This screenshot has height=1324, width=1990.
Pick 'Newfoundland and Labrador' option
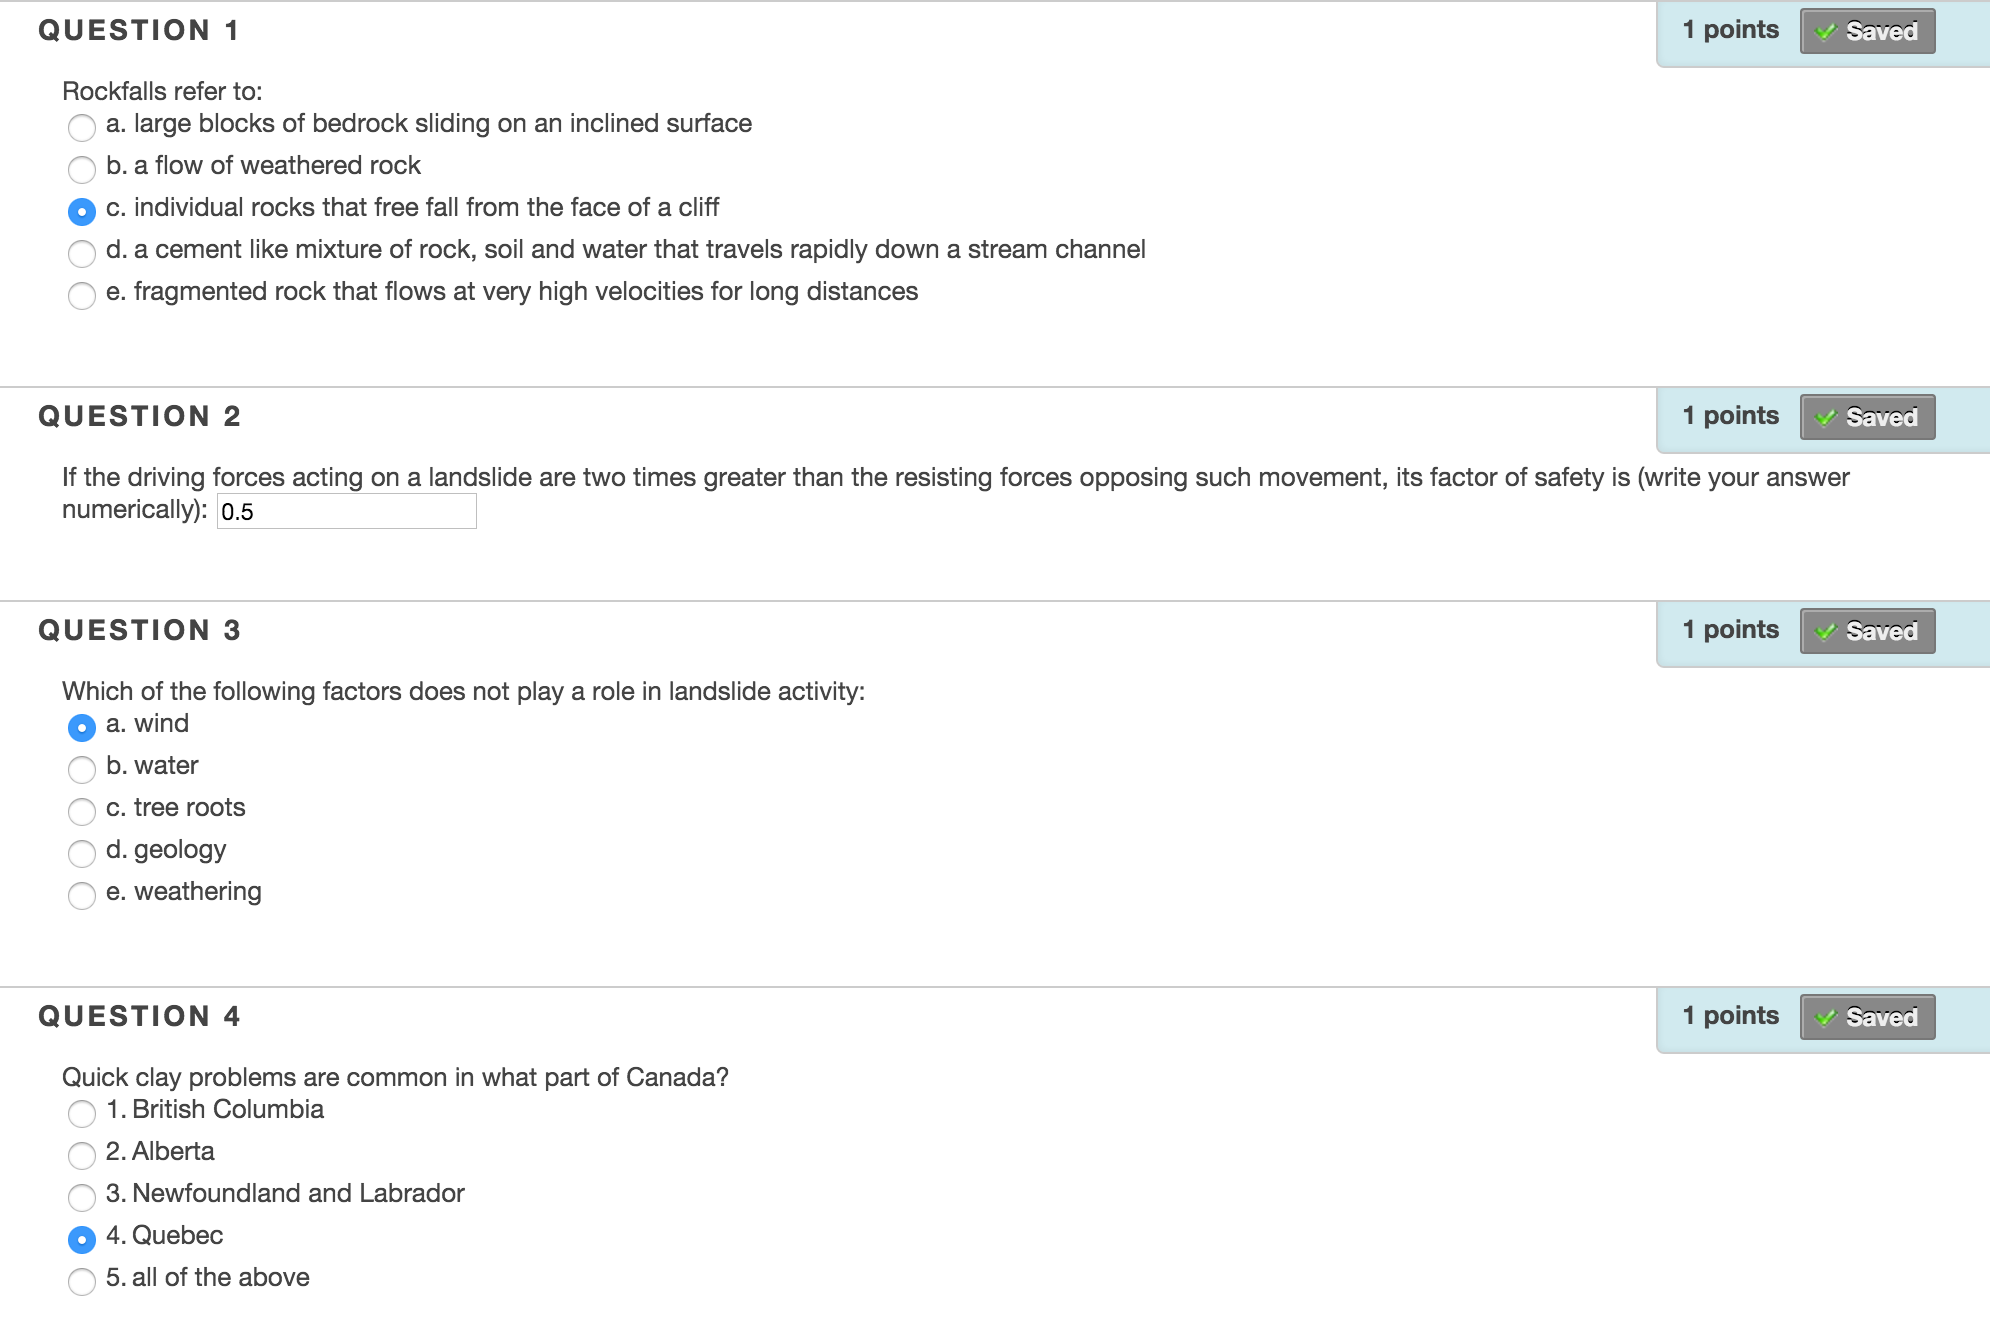coord(82,1197)
